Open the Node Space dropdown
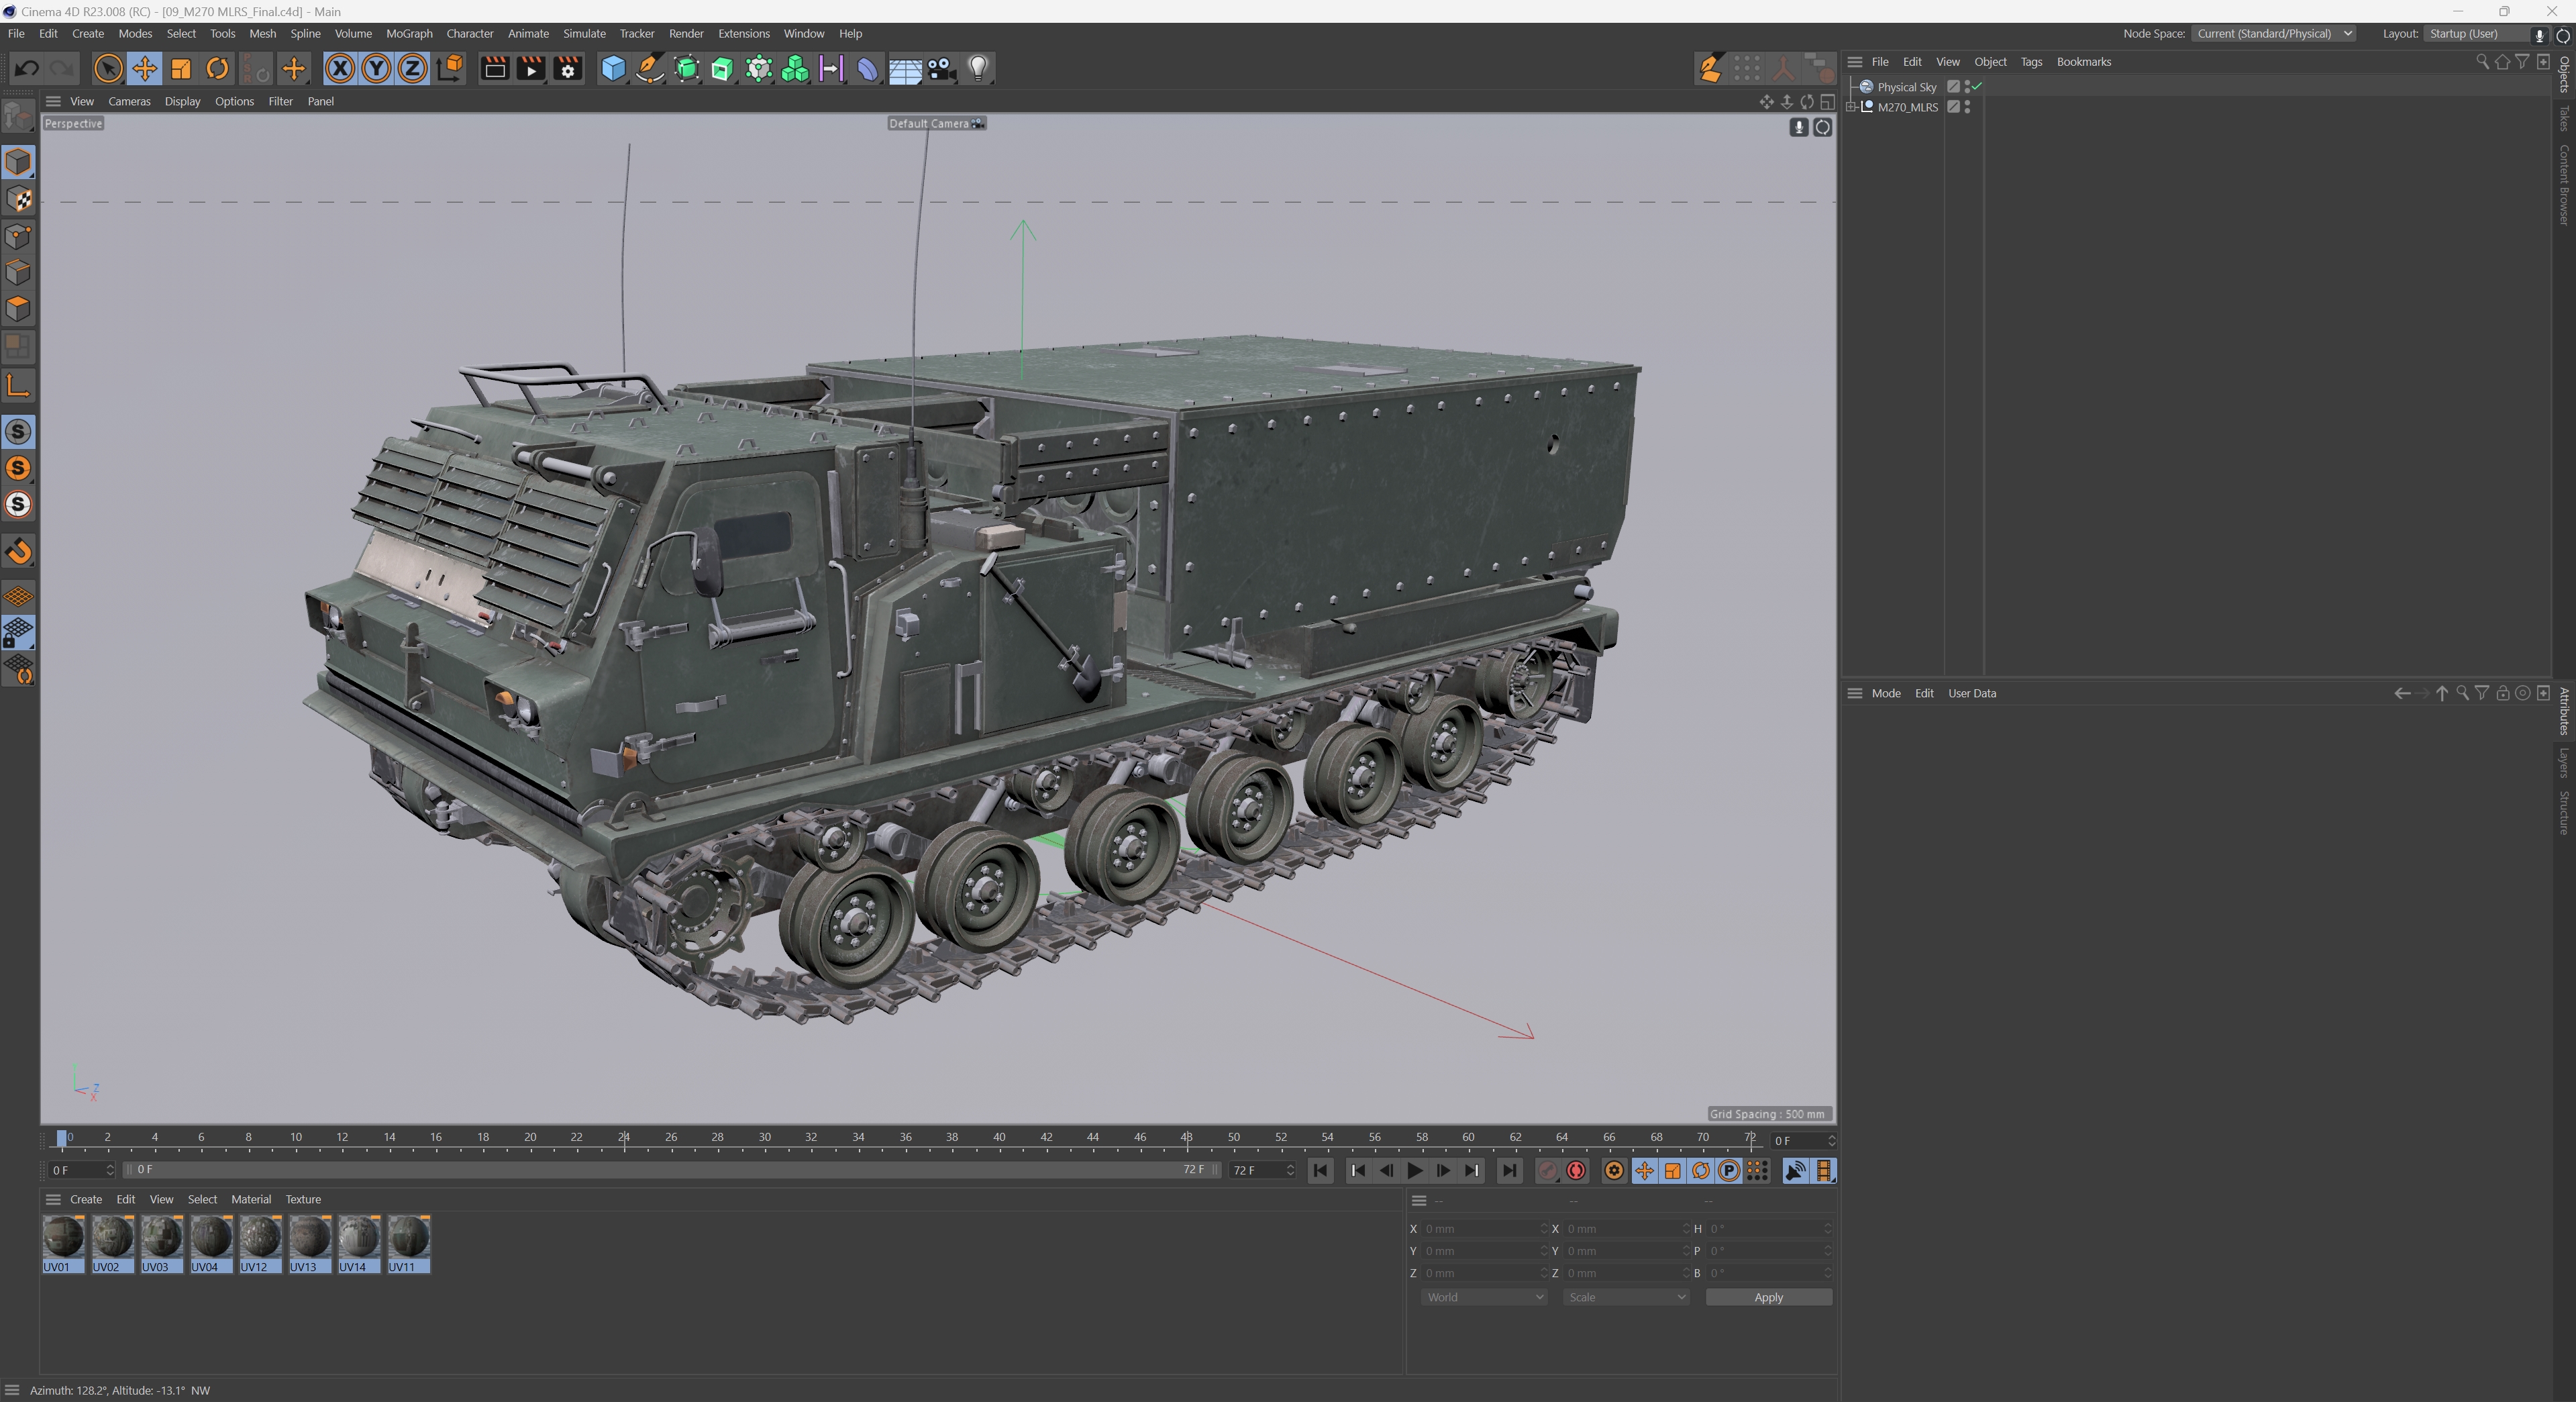2576x1402 pixels. click(2274, 34)
